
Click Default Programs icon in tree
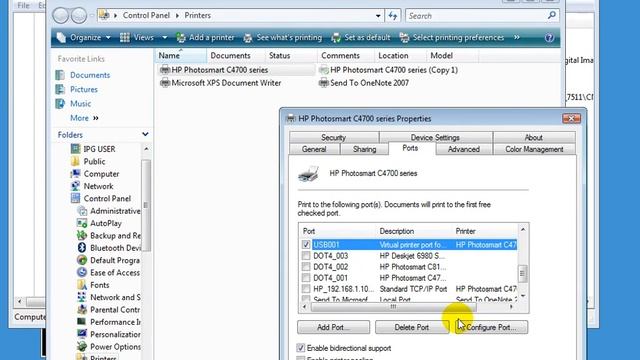pos(82,260)
